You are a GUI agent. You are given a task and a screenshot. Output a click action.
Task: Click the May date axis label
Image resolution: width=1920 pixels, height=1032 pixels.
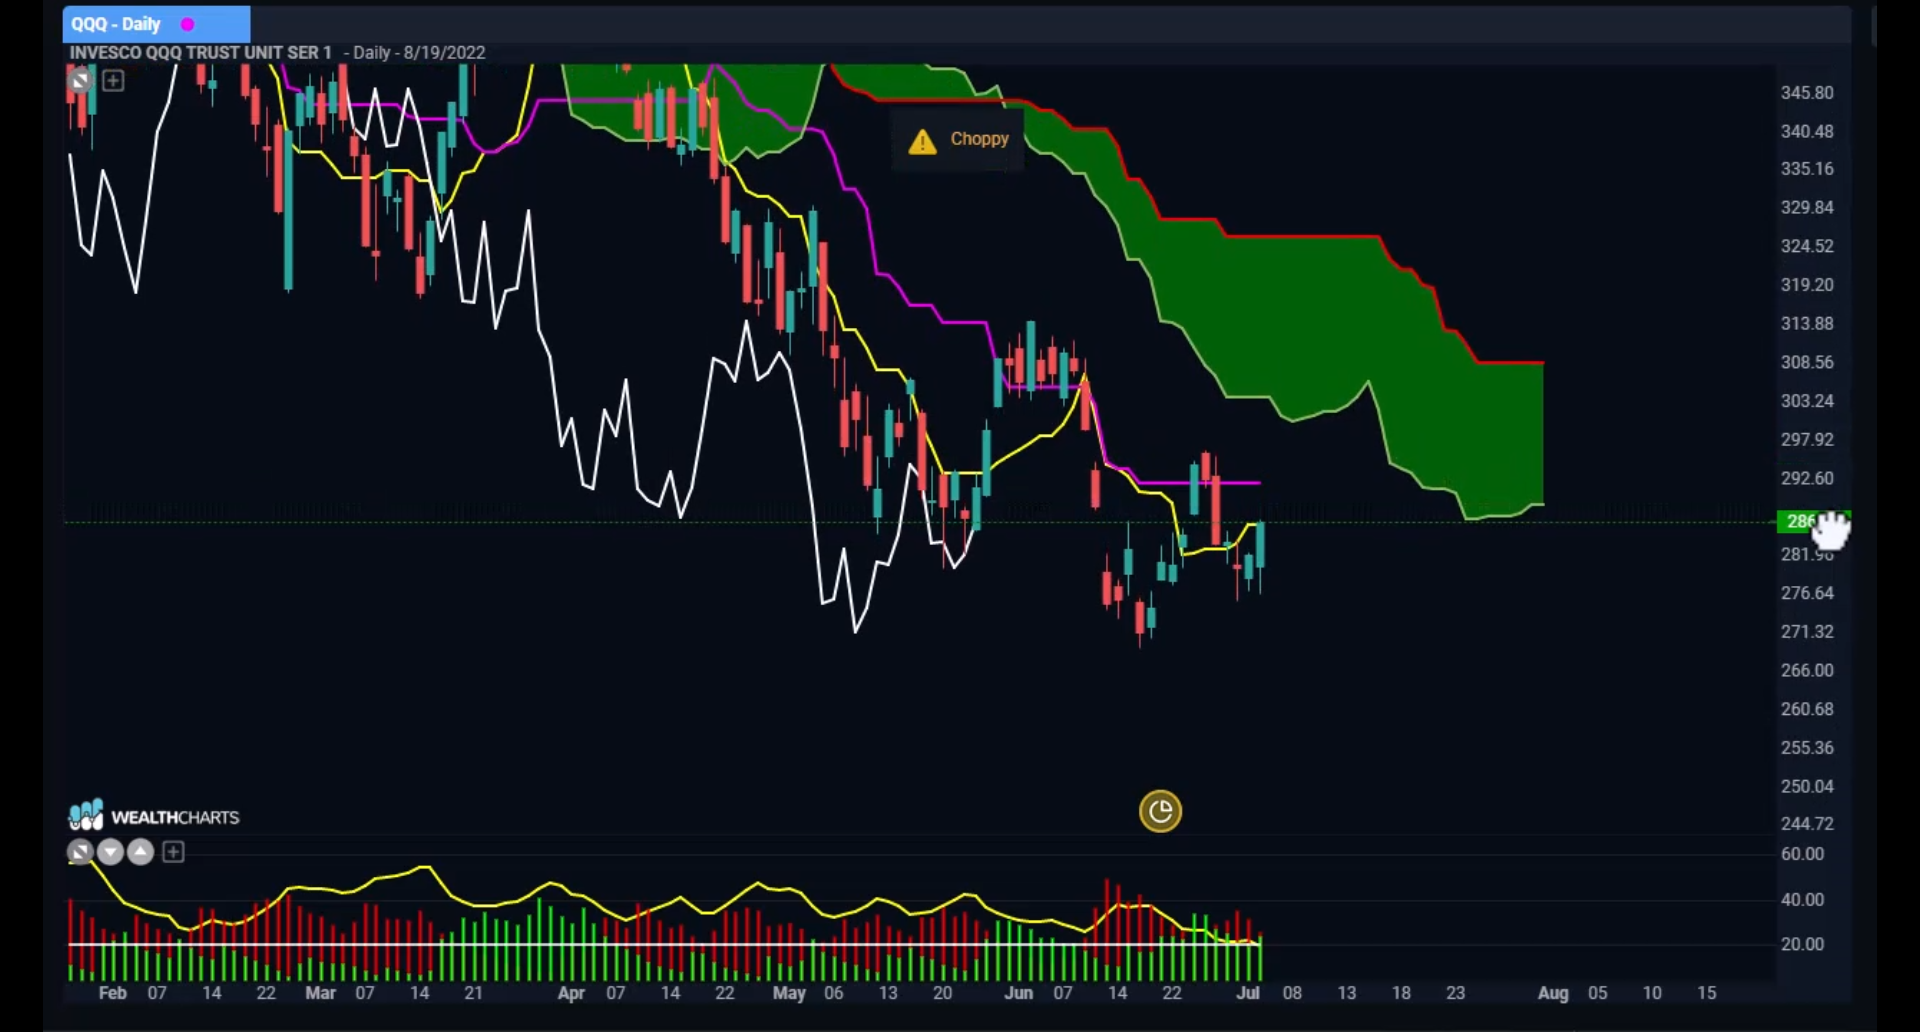(789, 993)
